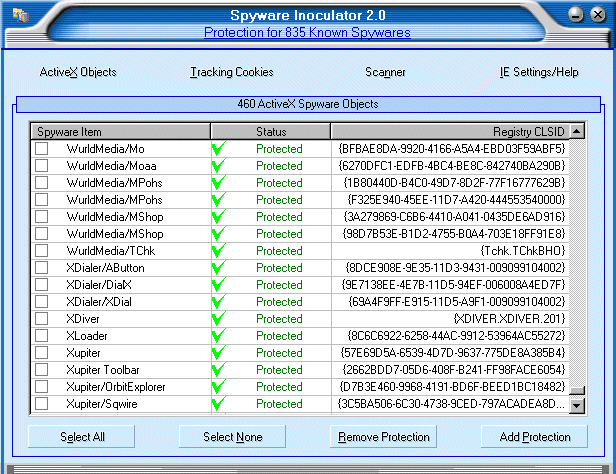Click the Add Protection button
The height and width of the screenshot is (474, 616).
click(x=534, y=437)
